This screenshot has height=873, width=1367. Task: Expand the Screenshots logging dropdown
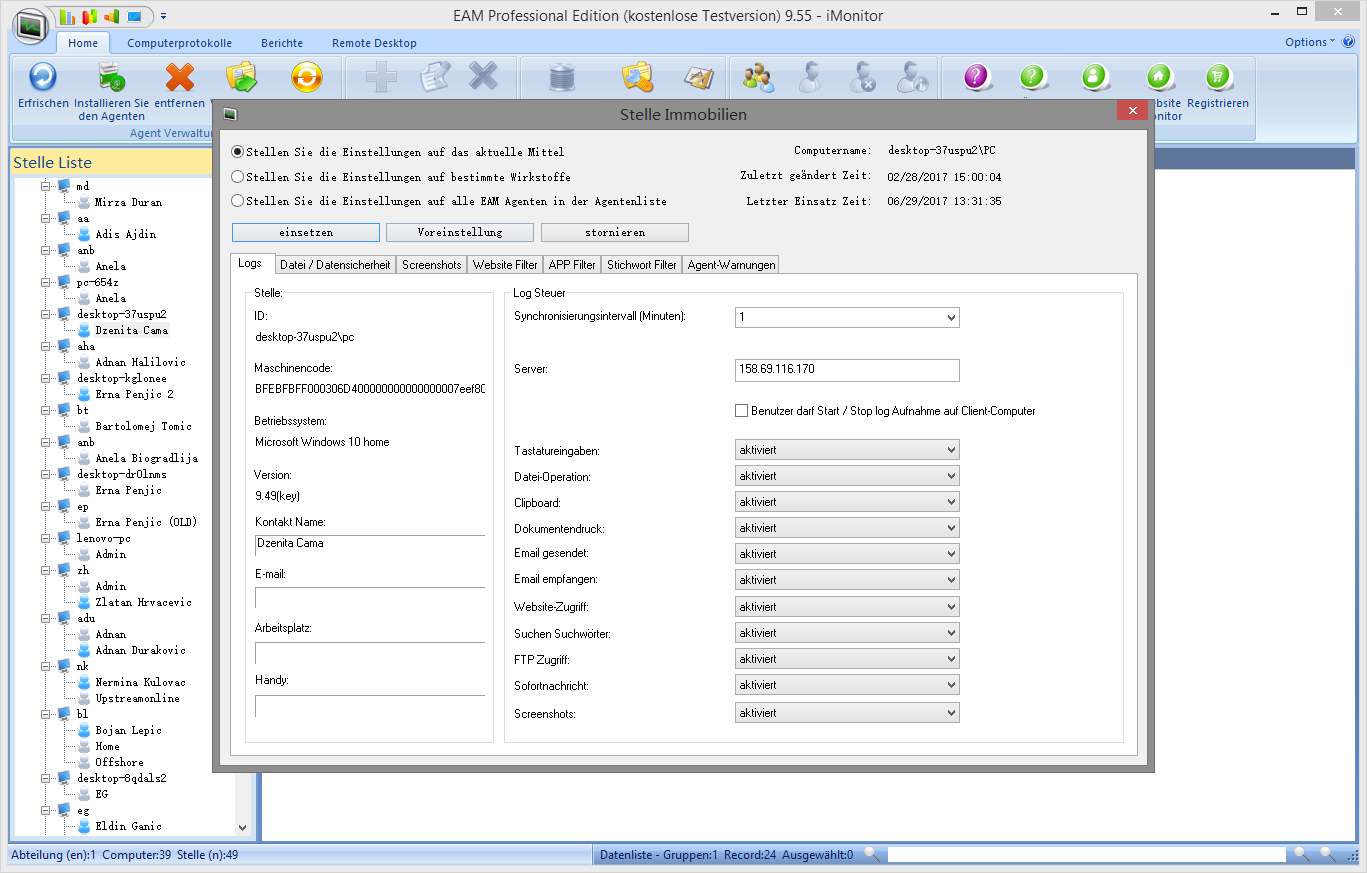point(847,713)
